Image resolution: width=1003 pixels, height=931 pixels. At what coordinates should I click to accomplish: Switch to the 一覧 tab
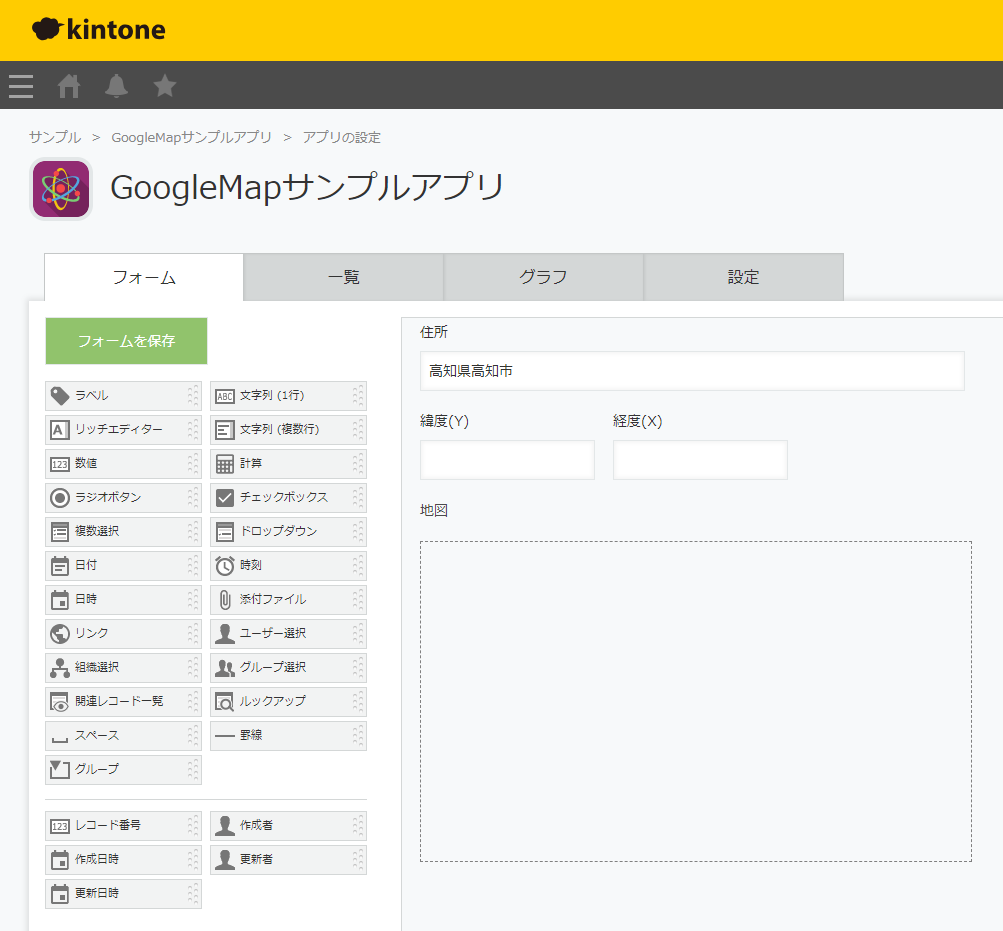[343, 277]
